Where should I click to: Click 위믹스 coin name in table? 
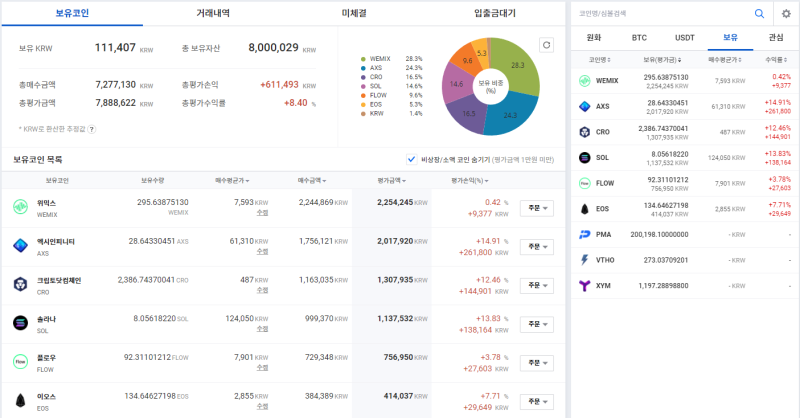click(46, 203)
